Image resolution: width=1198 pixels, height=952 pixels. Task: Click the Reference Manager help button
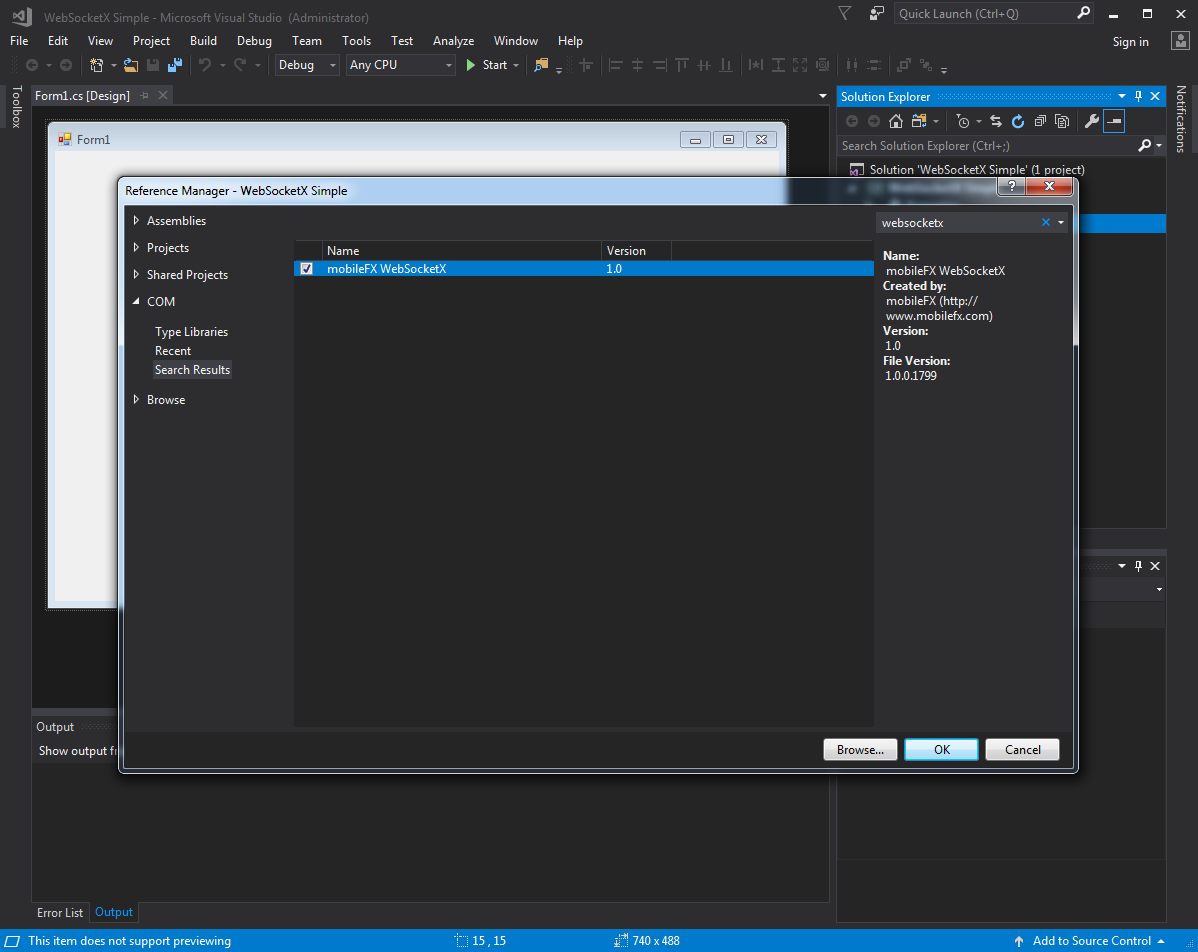pos(1012,186)
